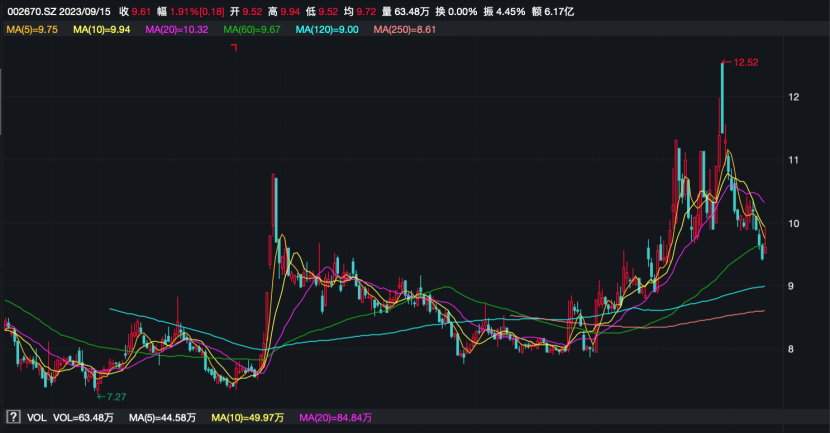Screen dimensions: 830x434
Task: Click the 2023/09/15 date text
Action: (85, 11)
